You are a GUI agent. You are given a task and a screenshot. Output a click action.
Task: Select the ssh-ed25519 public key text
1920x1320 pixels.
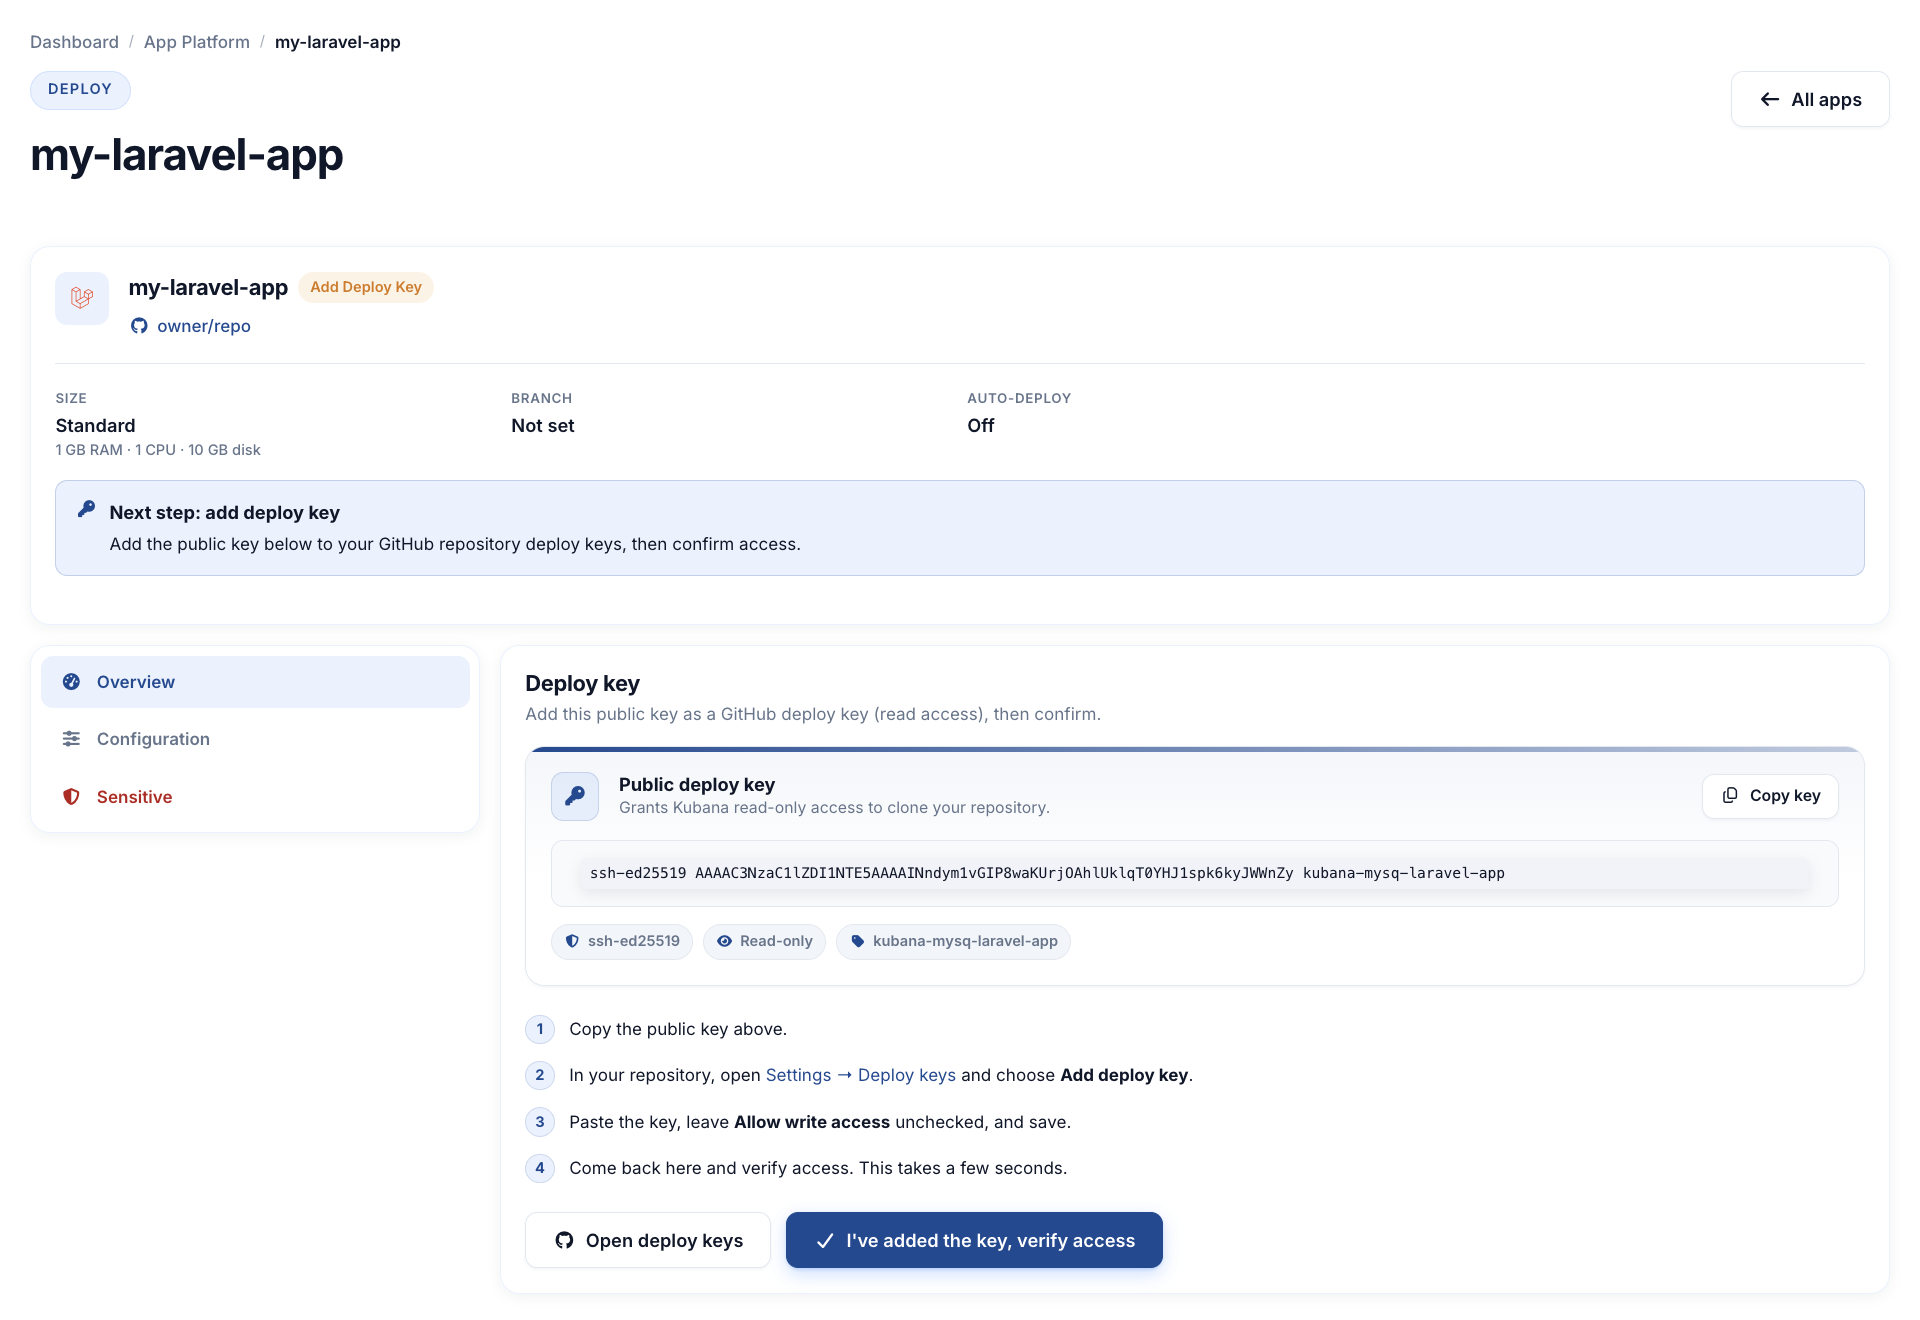[x=1047, y=873]
